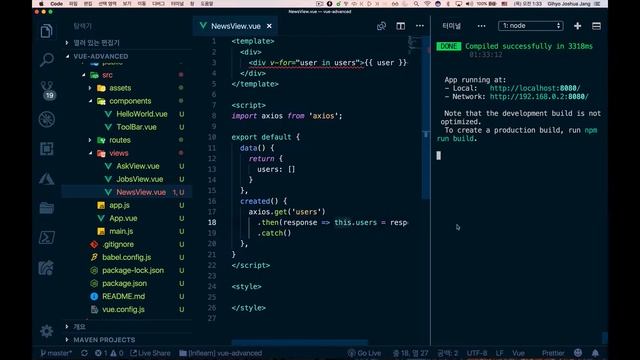The height and width of the screenshot is (360, 640).
Task: Open App.vue in the explorer
Action: [123, 218]
